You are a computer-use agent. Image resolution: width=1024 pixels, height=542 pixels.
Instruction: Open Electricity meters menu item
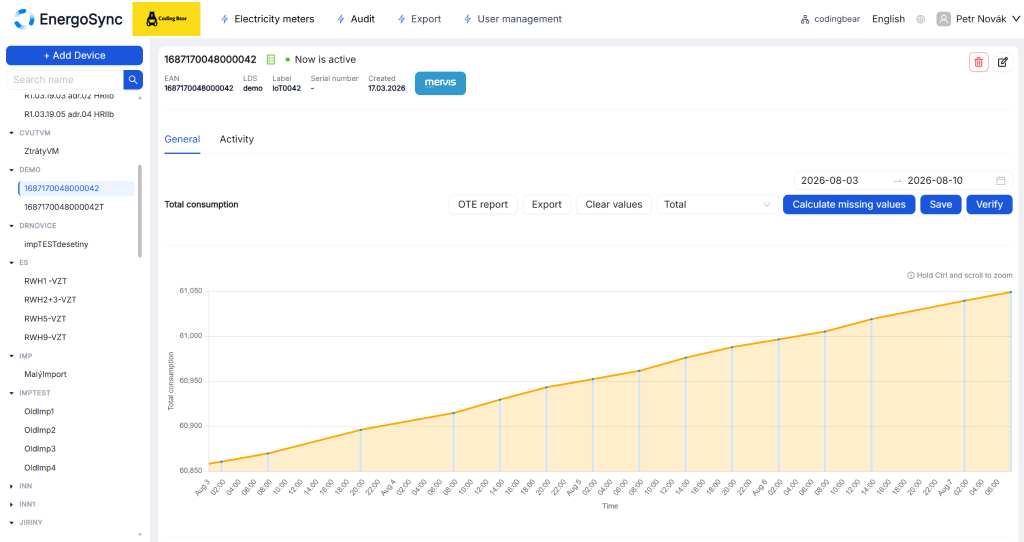[x=268, y=19]
